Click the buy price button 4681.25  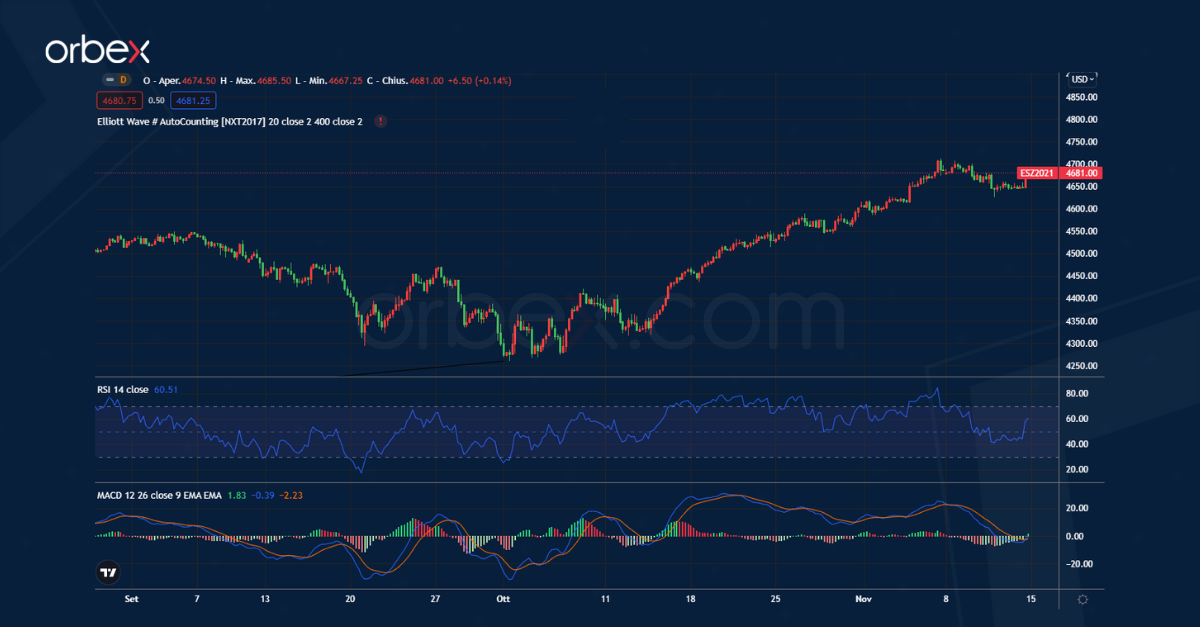192,100
